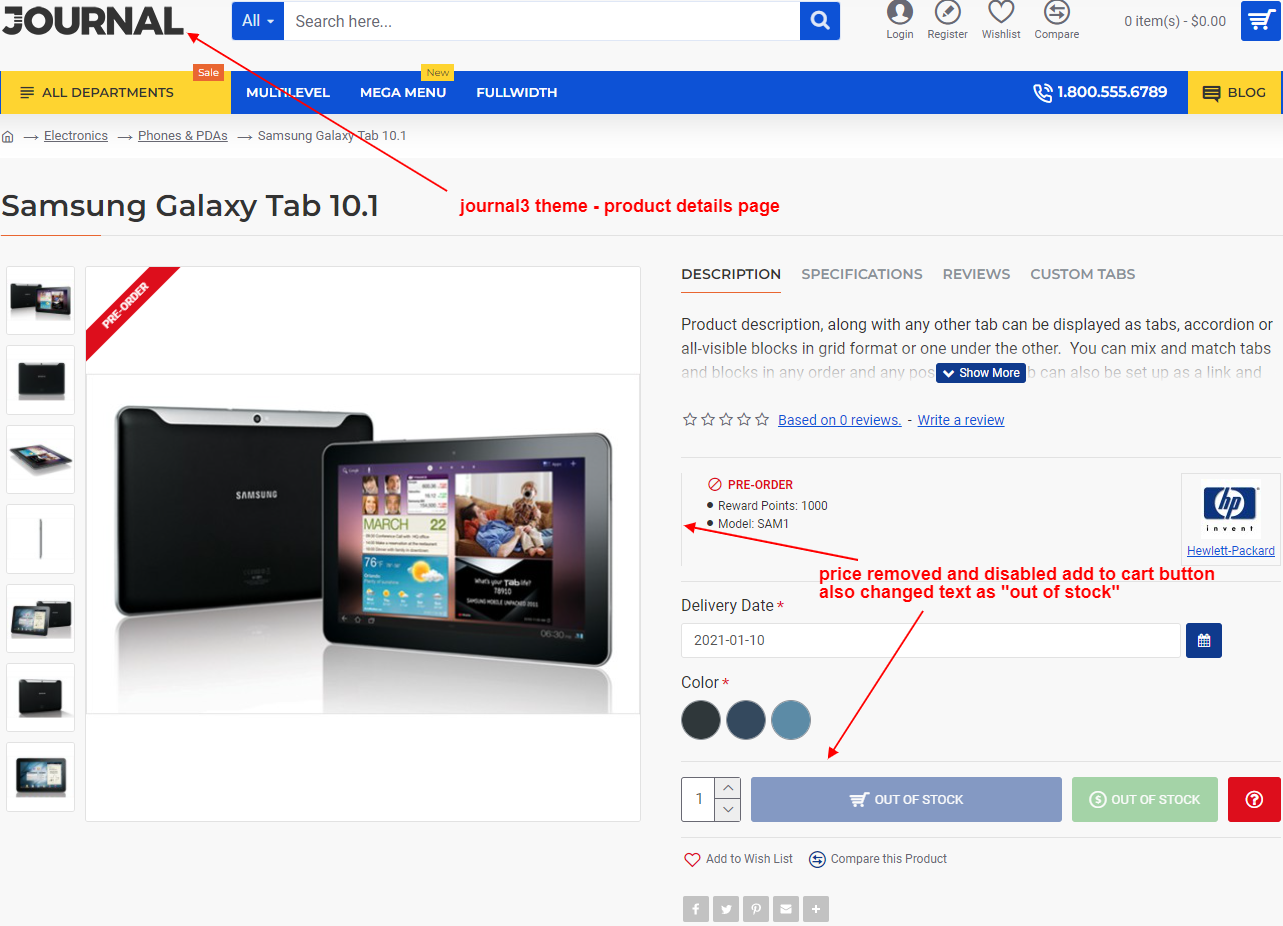Click the main Samsung tablet product image

[363, 544]
